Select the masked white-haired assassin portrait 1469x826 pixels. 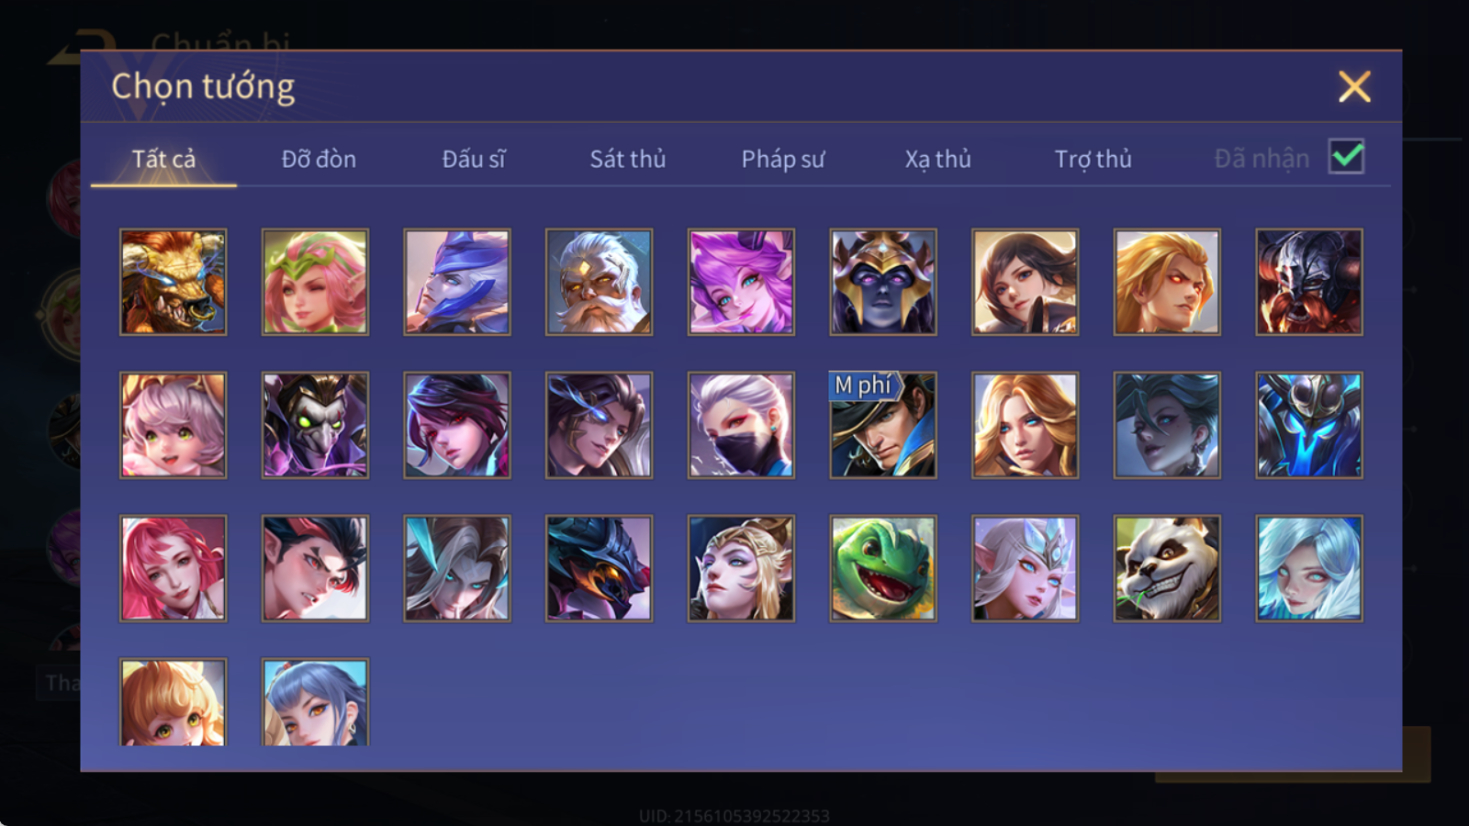[x=741, y=425]
